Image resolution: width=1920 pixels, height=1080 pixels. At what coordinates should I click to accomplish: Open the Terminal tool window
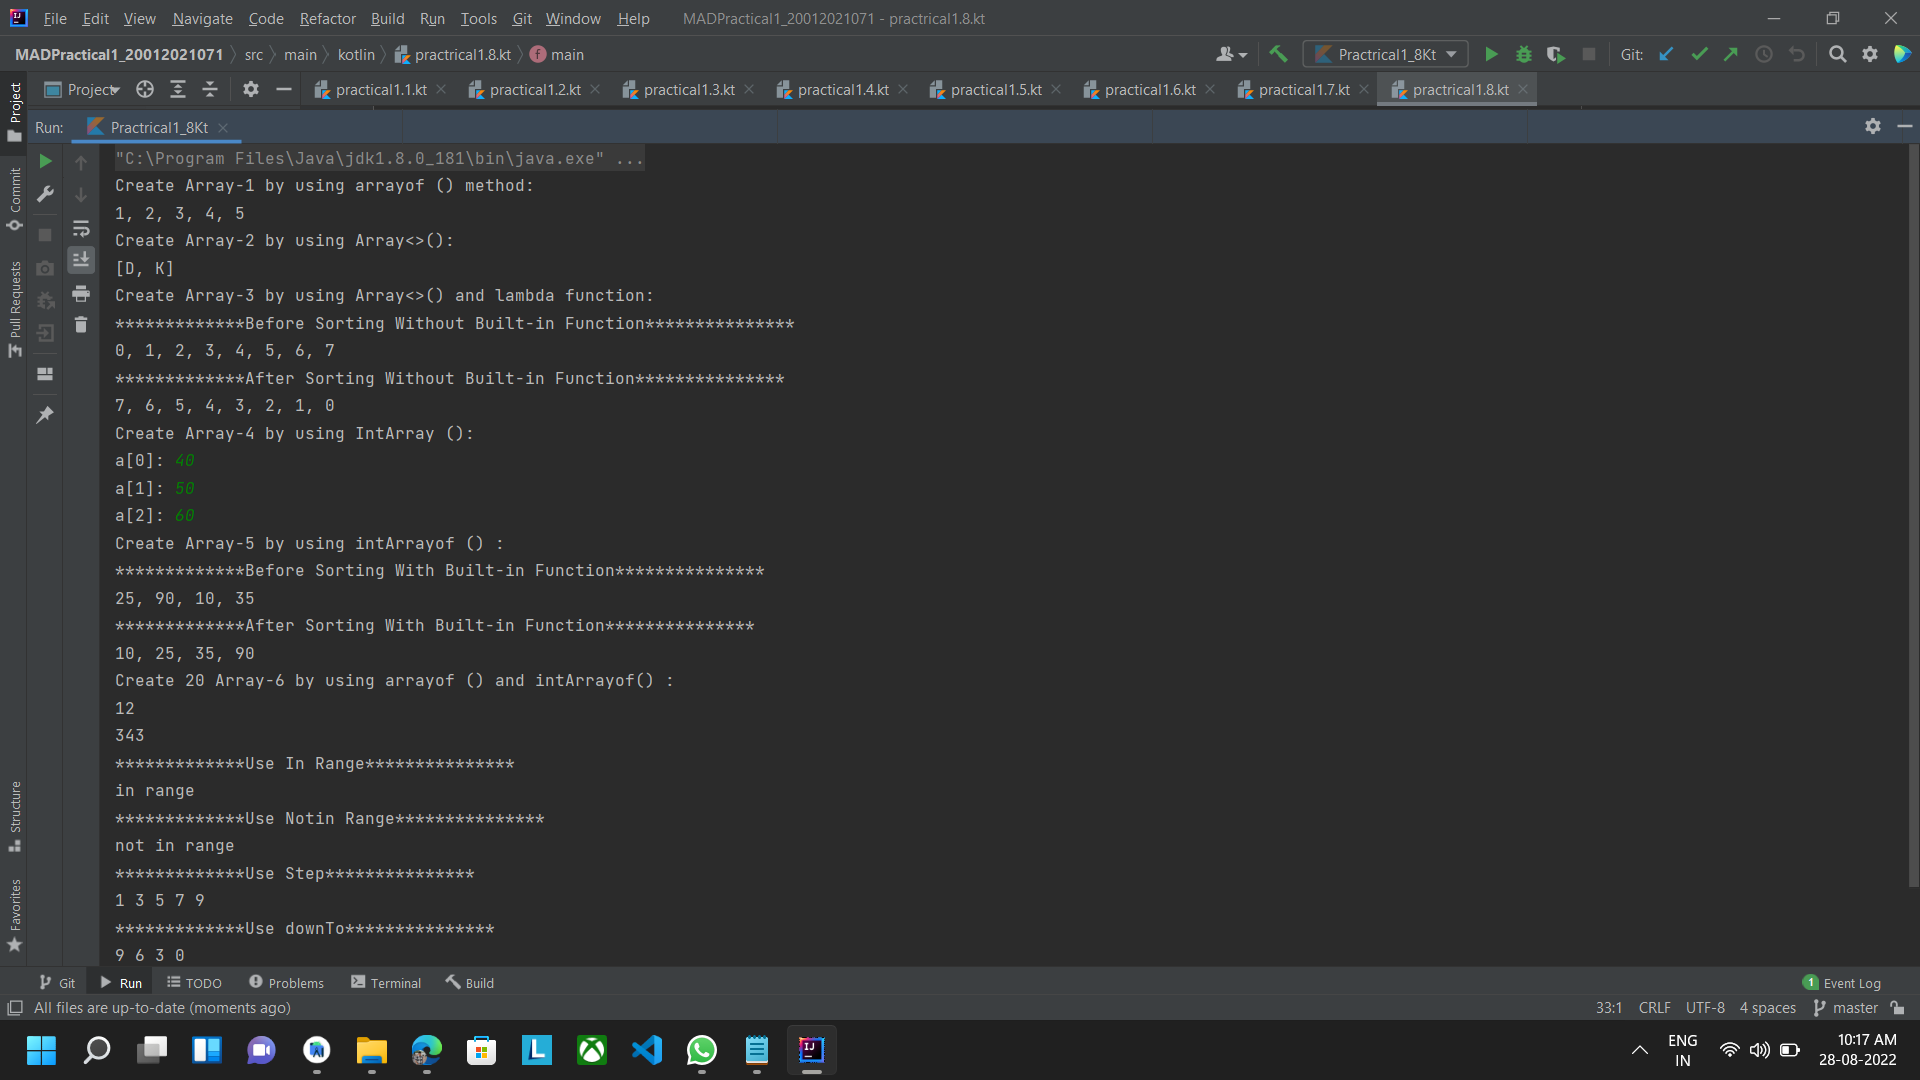pyautogui.click(x=386, y=982)
